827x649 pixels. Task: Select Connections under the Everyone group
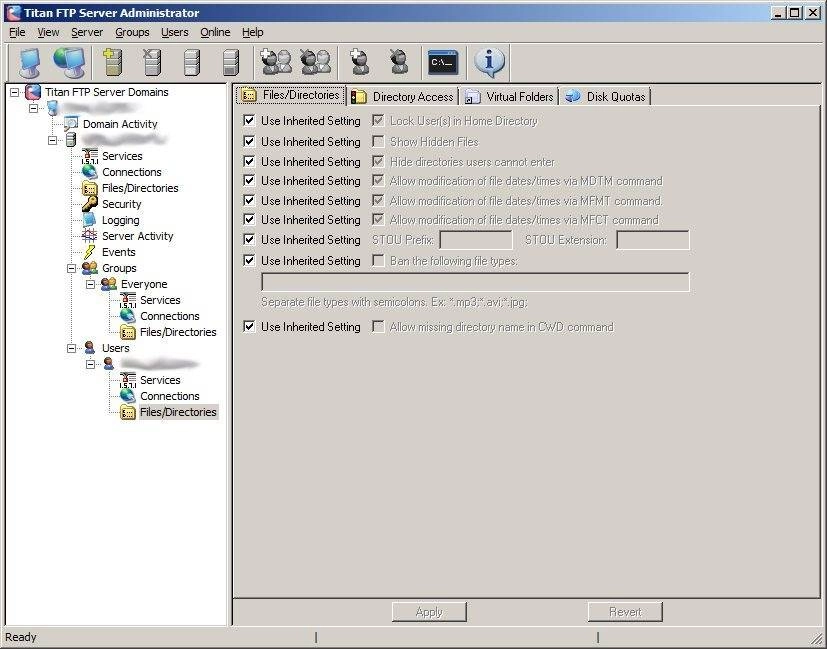click(169, 316)
